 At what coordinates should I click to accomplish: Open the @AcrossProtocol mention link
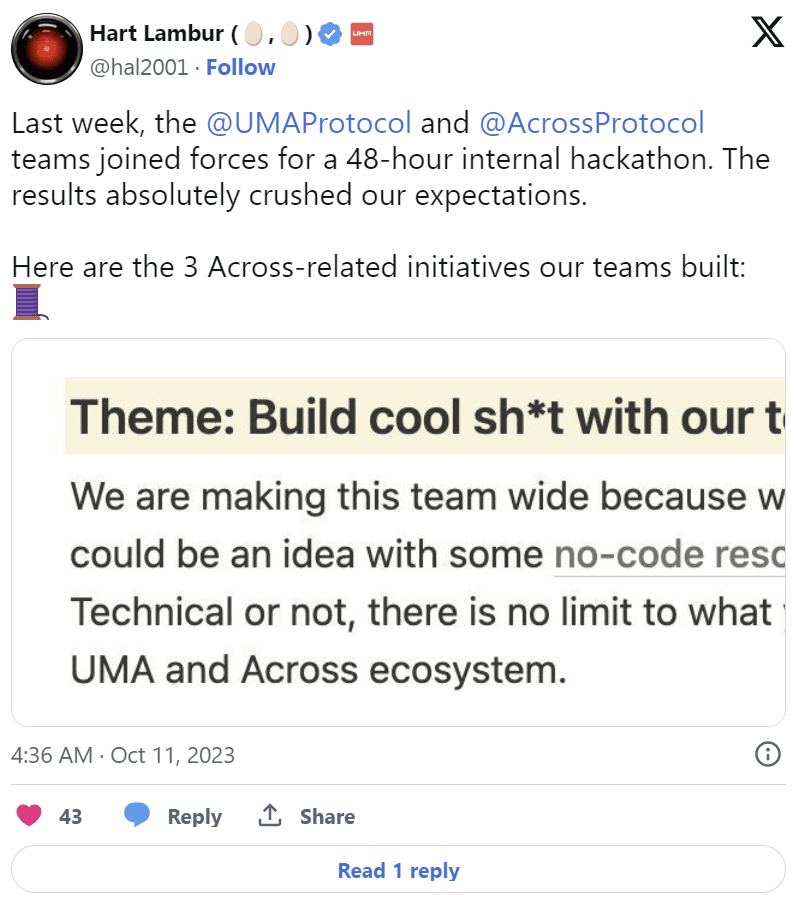point(592,124)
